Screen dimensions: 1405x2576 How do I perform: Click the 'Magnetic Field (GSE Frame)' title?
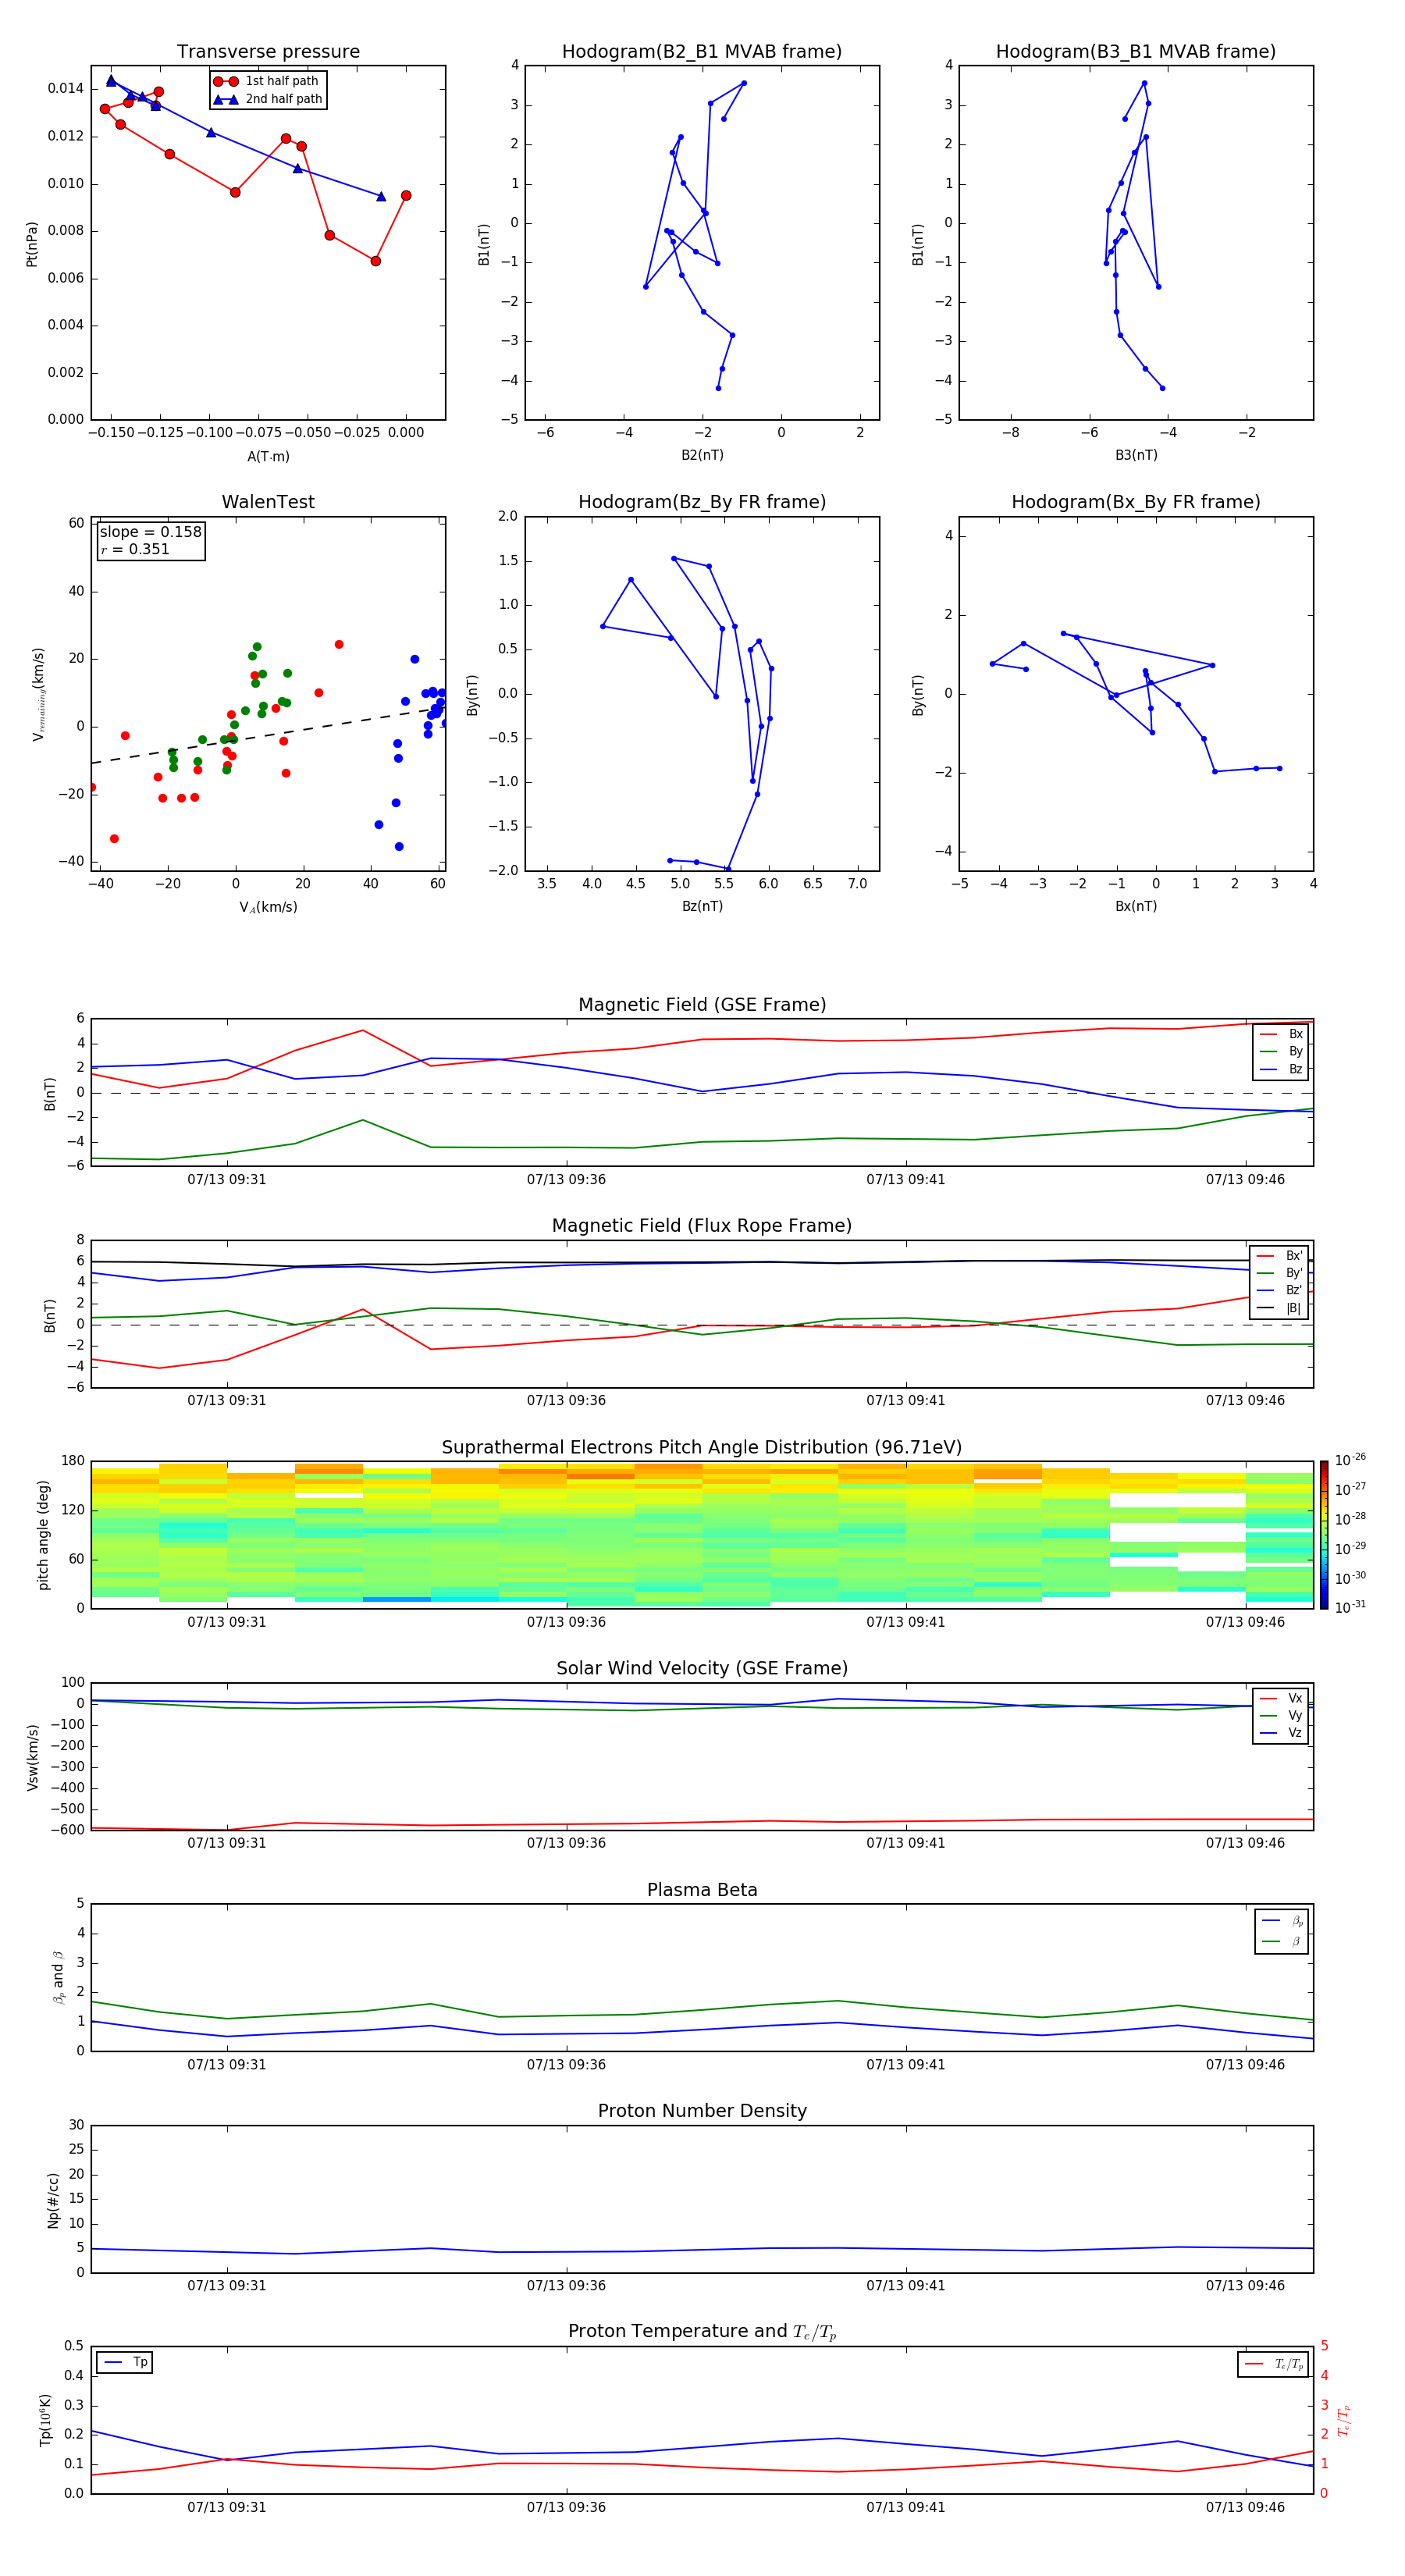tap(702, 1005)
